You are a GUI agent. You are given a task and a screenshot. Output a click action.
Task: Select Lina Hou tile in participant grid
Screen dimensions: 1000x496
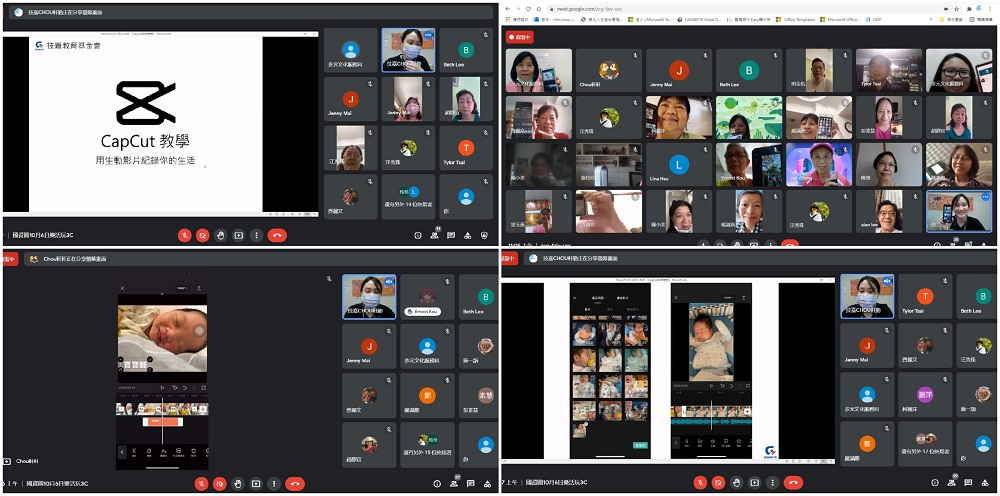coord(679,164)
